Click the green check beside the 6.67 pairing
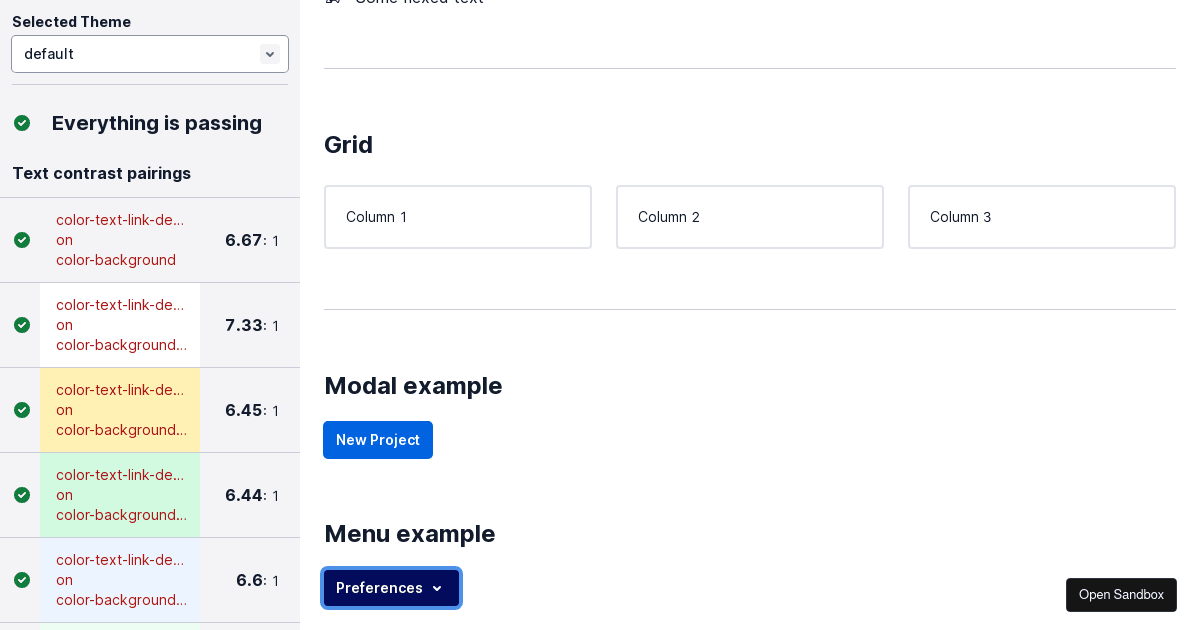Viewport: 1200px width, 630px height. coord(22,240)
